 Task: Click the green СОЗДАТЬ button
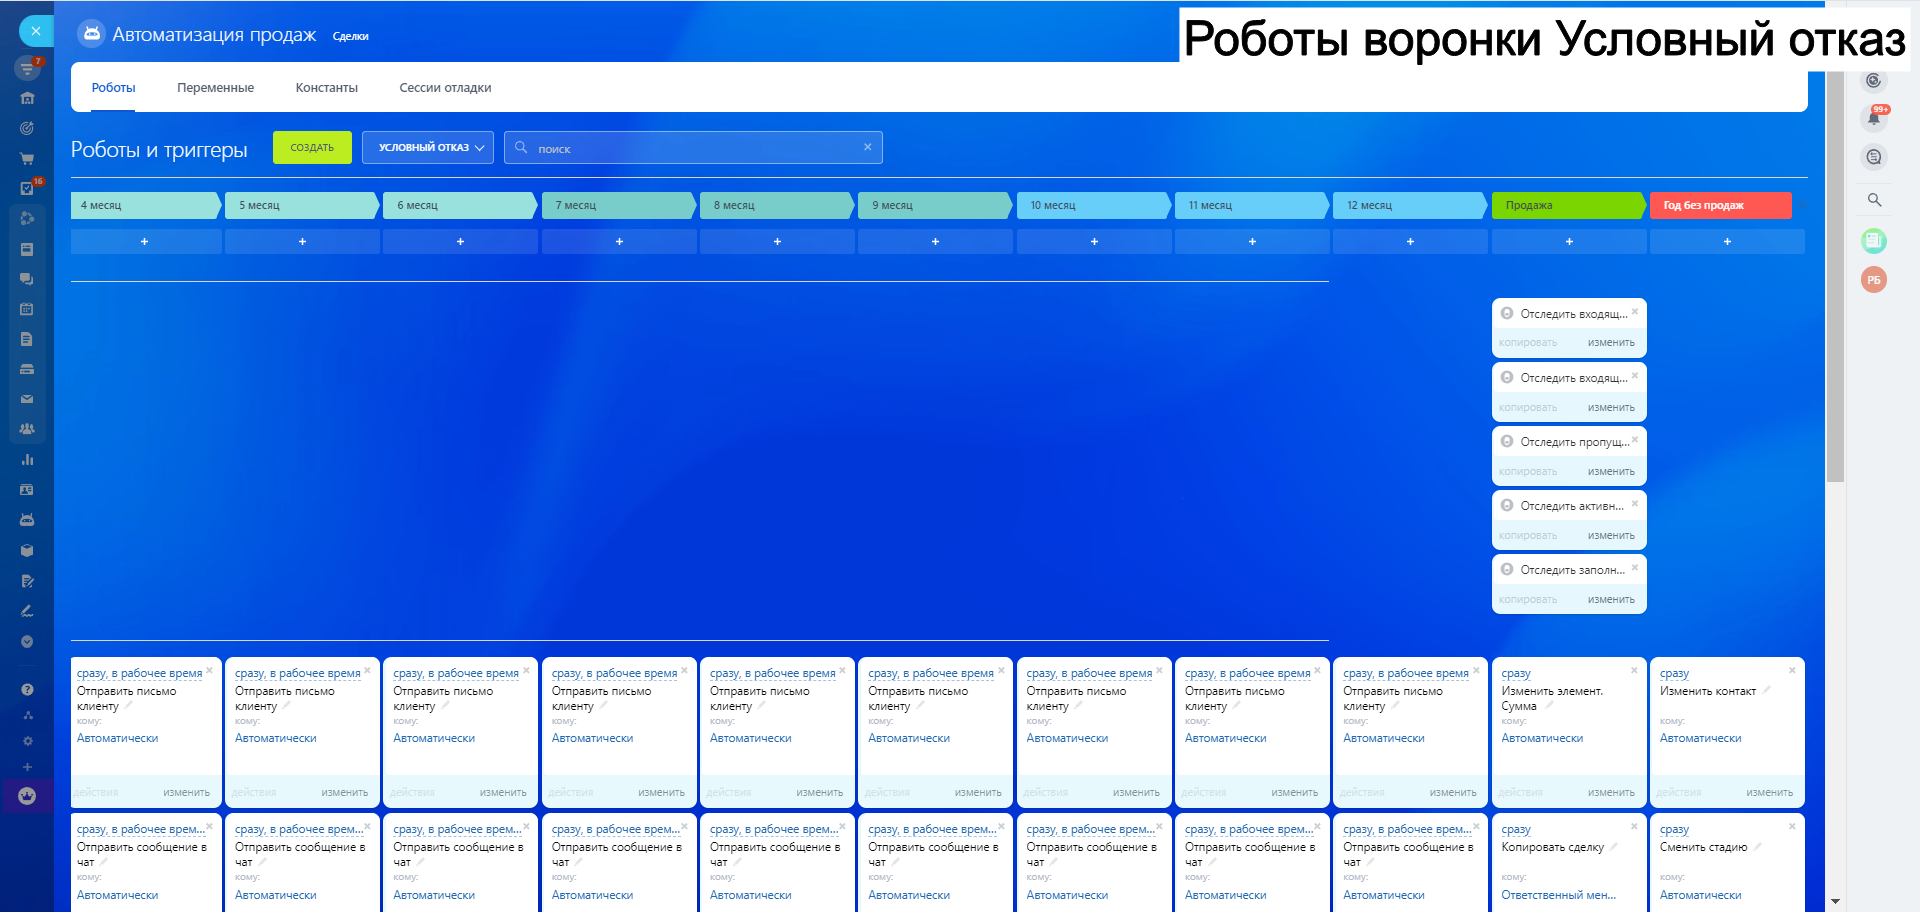[312, 148]
